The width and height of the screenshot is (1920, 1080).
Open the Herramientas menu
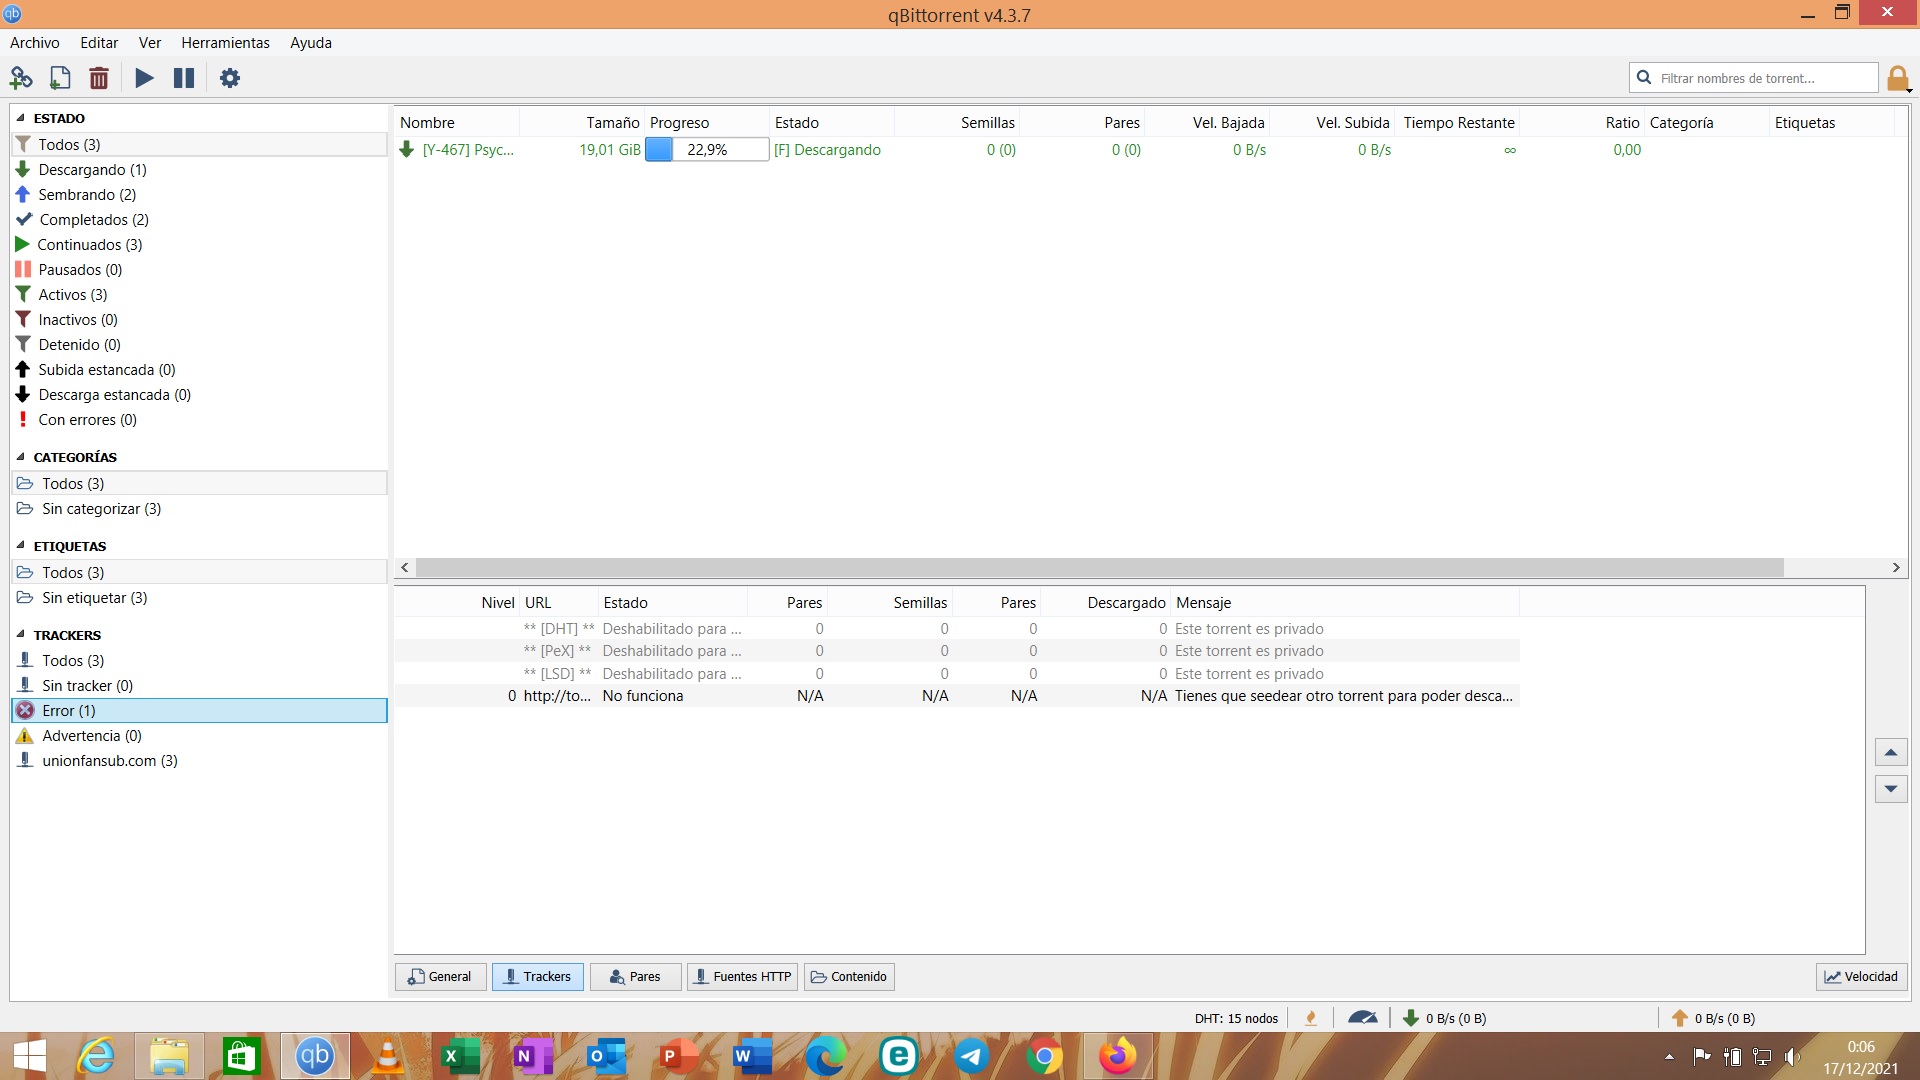[225, 42]
